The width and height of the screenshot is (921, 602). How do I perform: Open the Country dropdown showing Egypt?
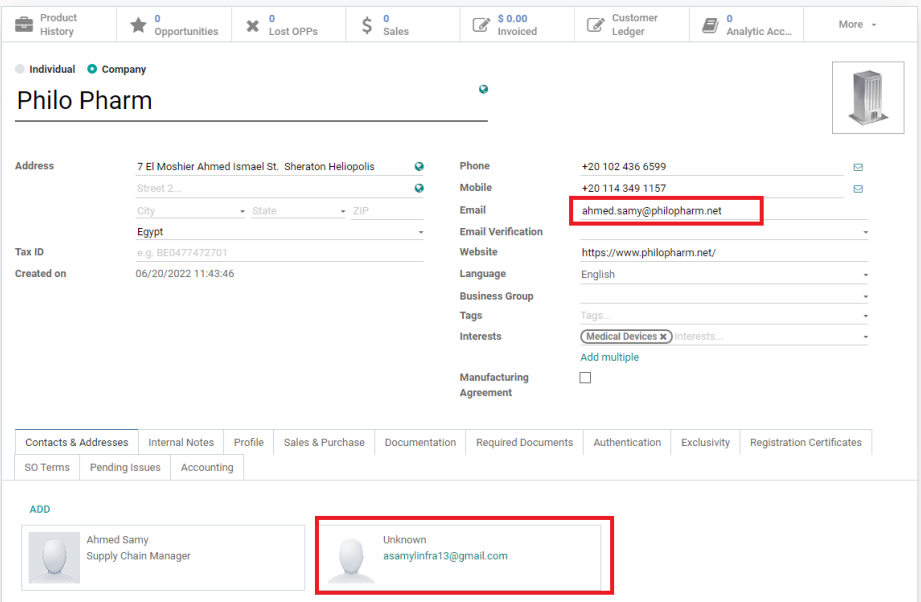click(280, 232)
